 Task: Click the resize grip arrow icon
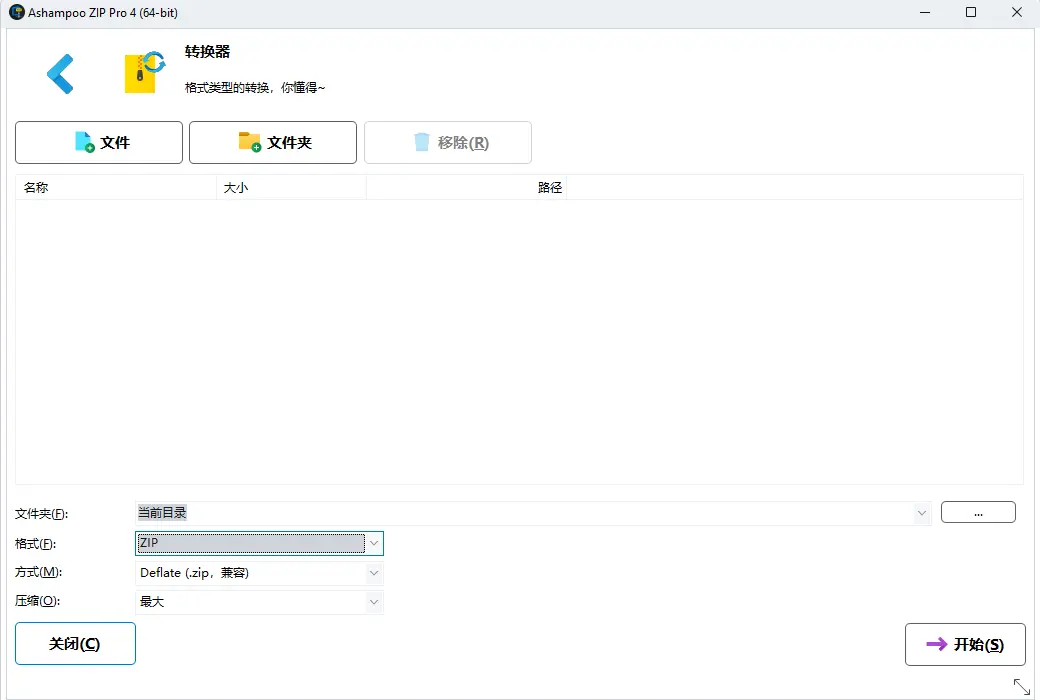[1021, 687]
